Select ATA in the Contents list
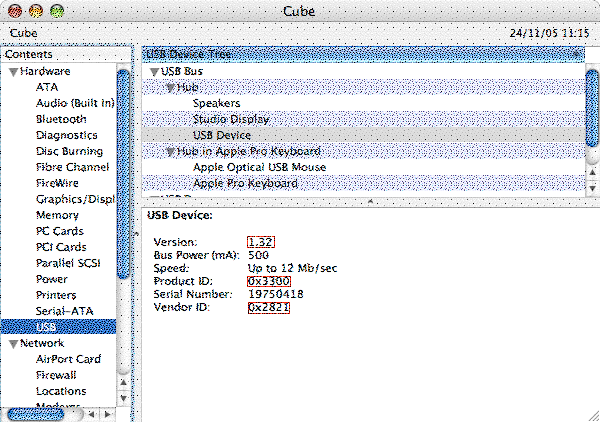Image resolution: width=600 pixels, height=422 pixels. click(47, 87)
